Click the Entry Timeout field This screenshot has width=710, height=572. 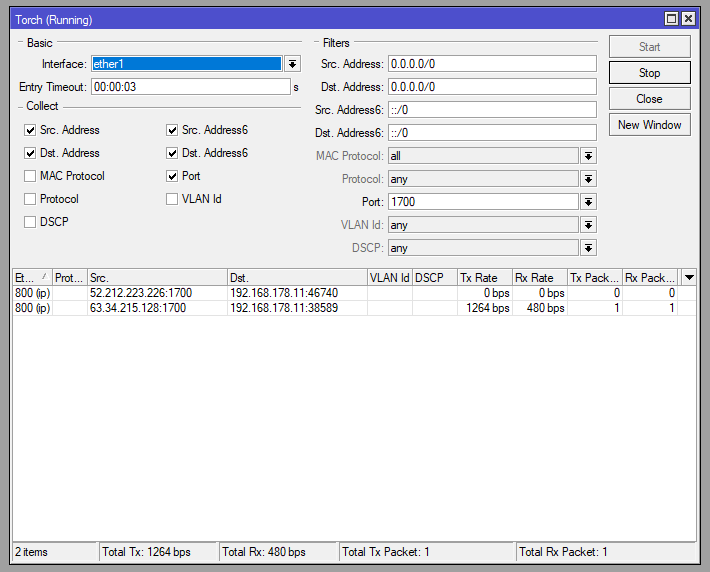pos(190,87)
